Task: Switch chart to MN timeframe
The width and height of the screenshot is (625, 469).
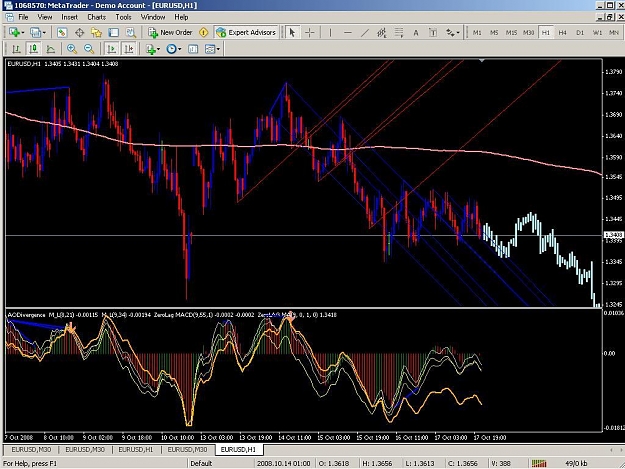Action: 614,33
